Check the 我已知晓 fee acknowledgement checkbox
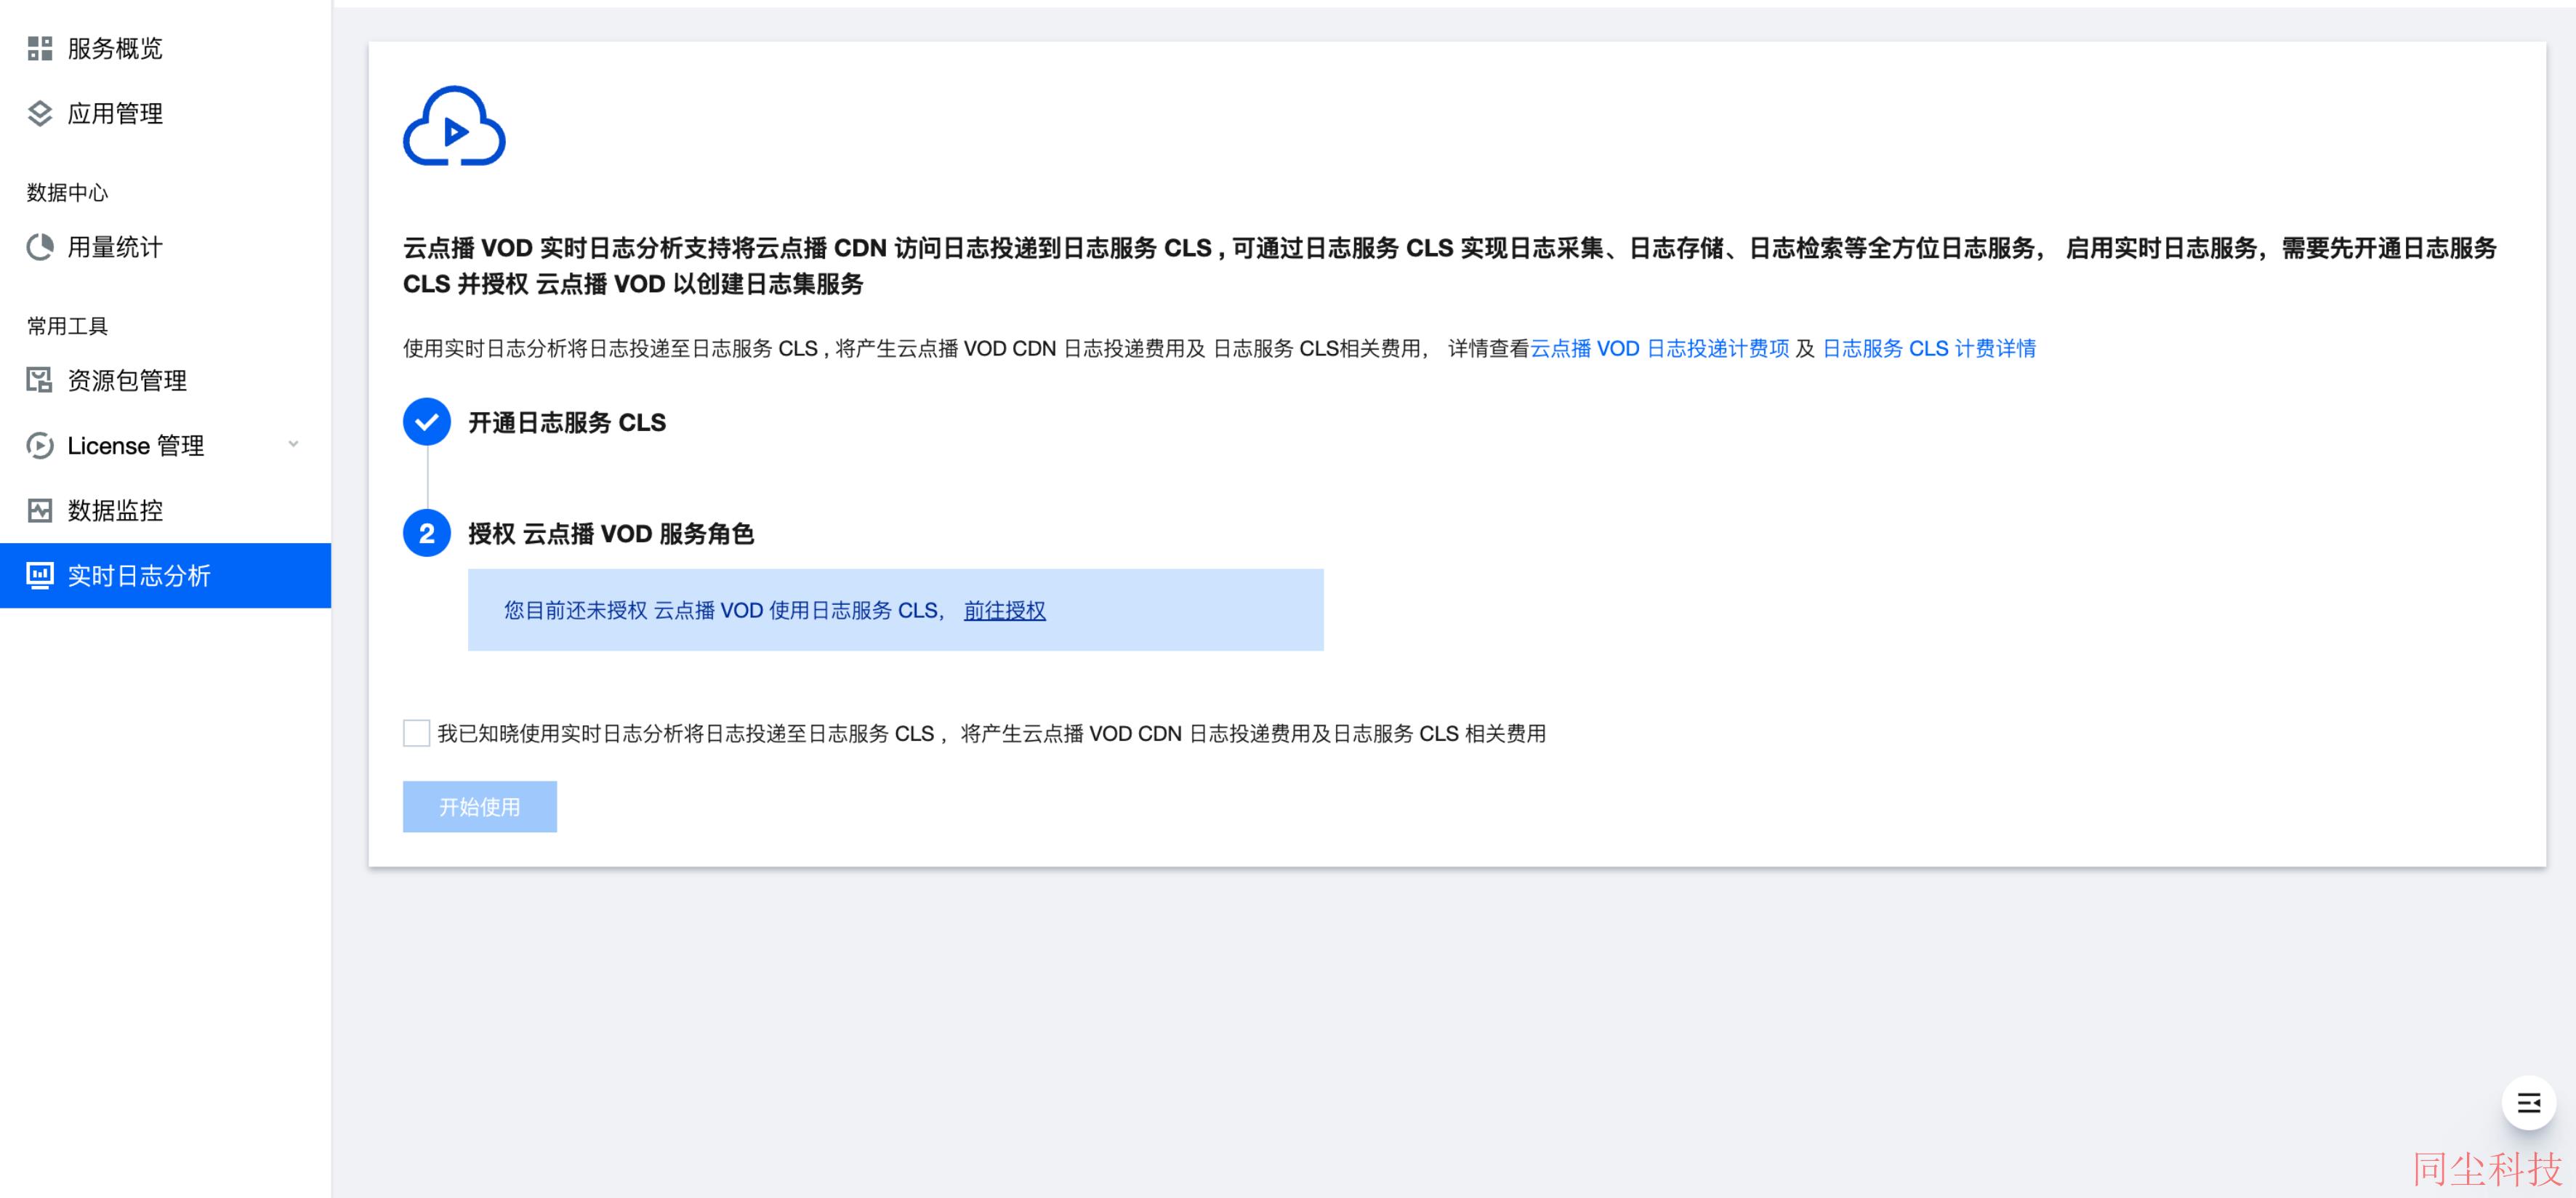2576x1198 pixels. tap(416, 733)
